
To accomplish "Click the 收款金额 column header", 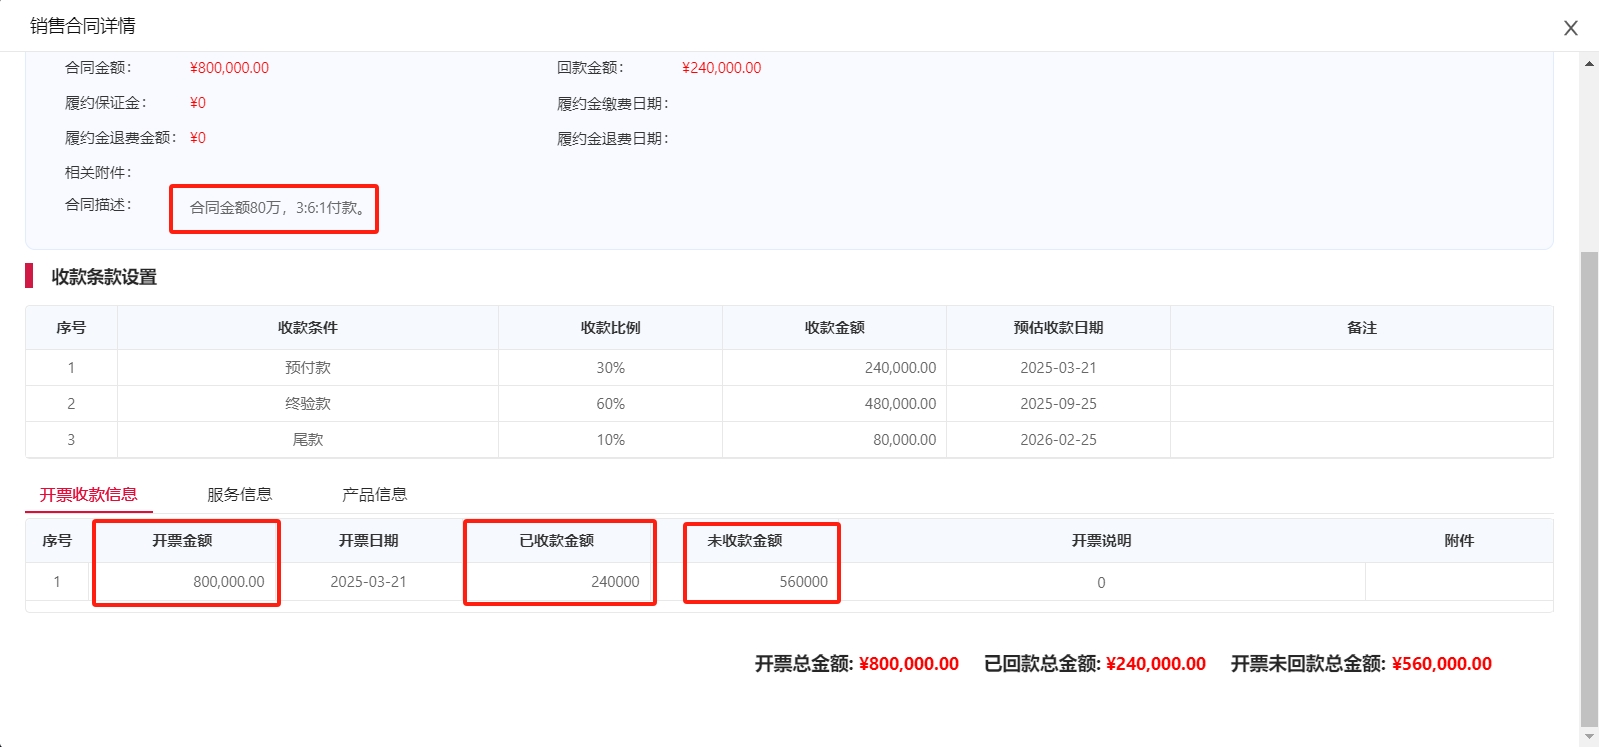I will click(x=835, y=328).
